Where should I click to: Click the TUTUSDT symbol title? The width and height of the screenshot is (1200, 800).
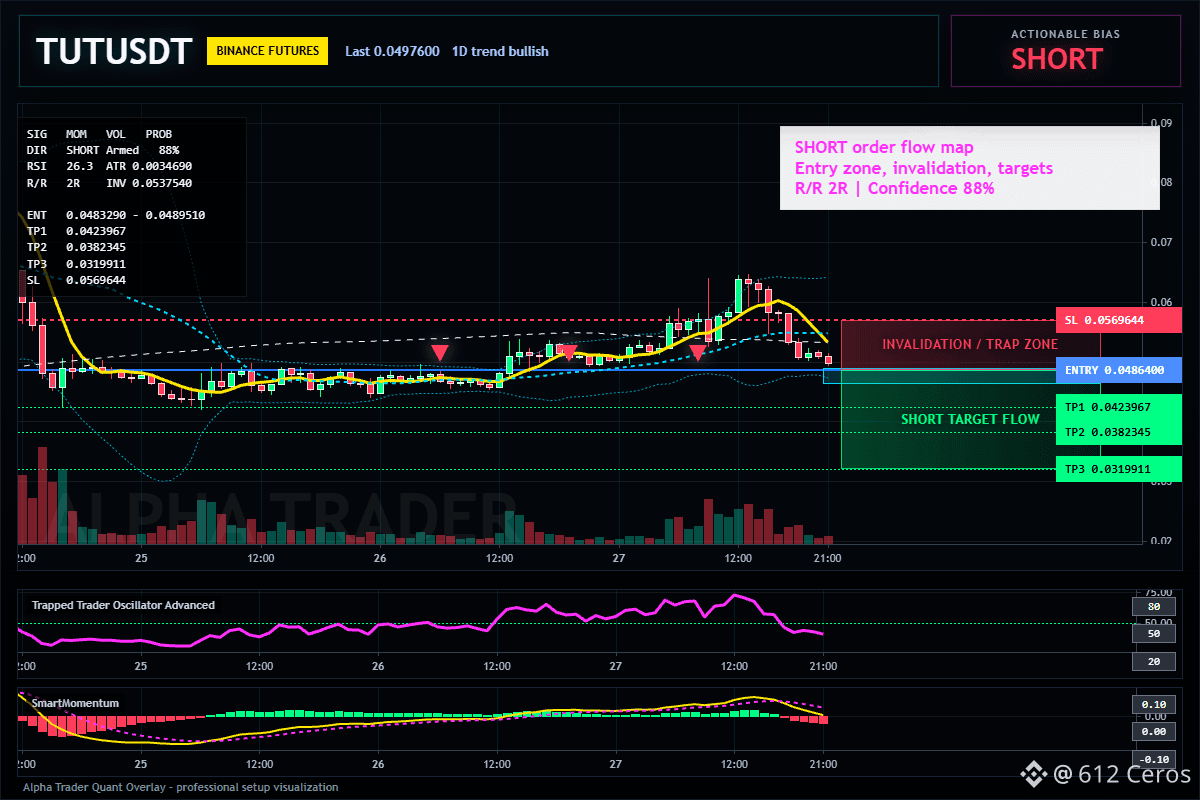[x=113, y=51]
